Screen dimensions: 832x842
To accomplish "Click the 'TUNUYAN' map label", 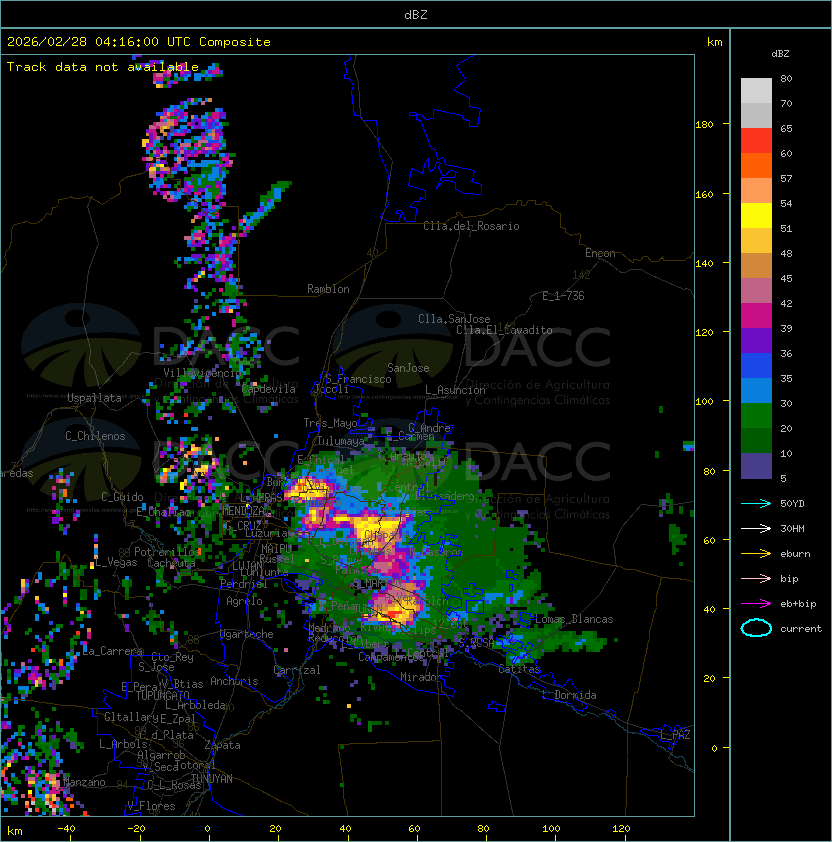I will click(212, 779).
